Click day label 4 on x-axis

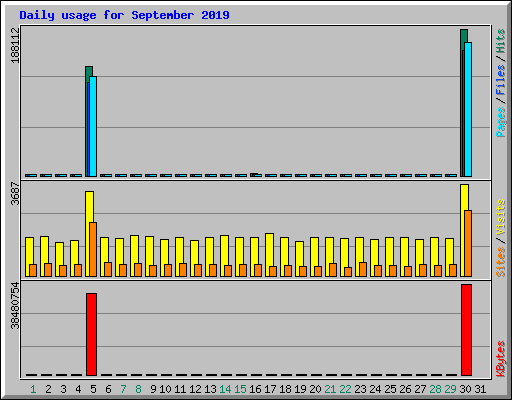pyautogui.click(x=78, y=389)
